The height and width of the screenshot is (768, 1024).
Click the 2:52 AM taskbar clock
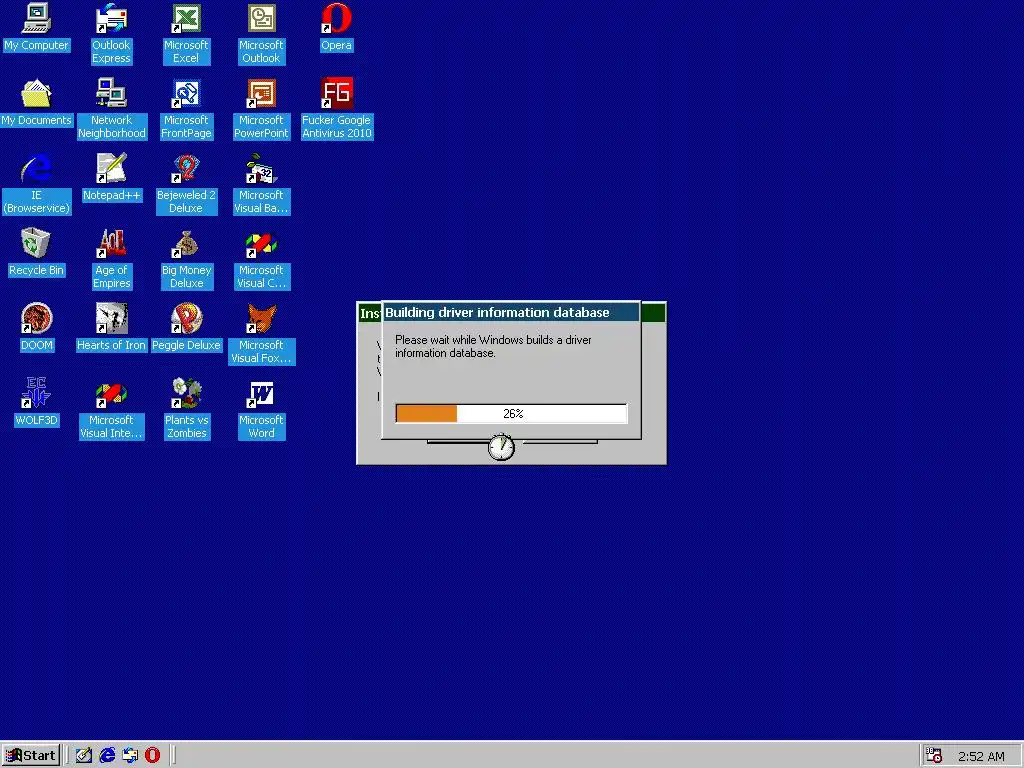[981, 756]
